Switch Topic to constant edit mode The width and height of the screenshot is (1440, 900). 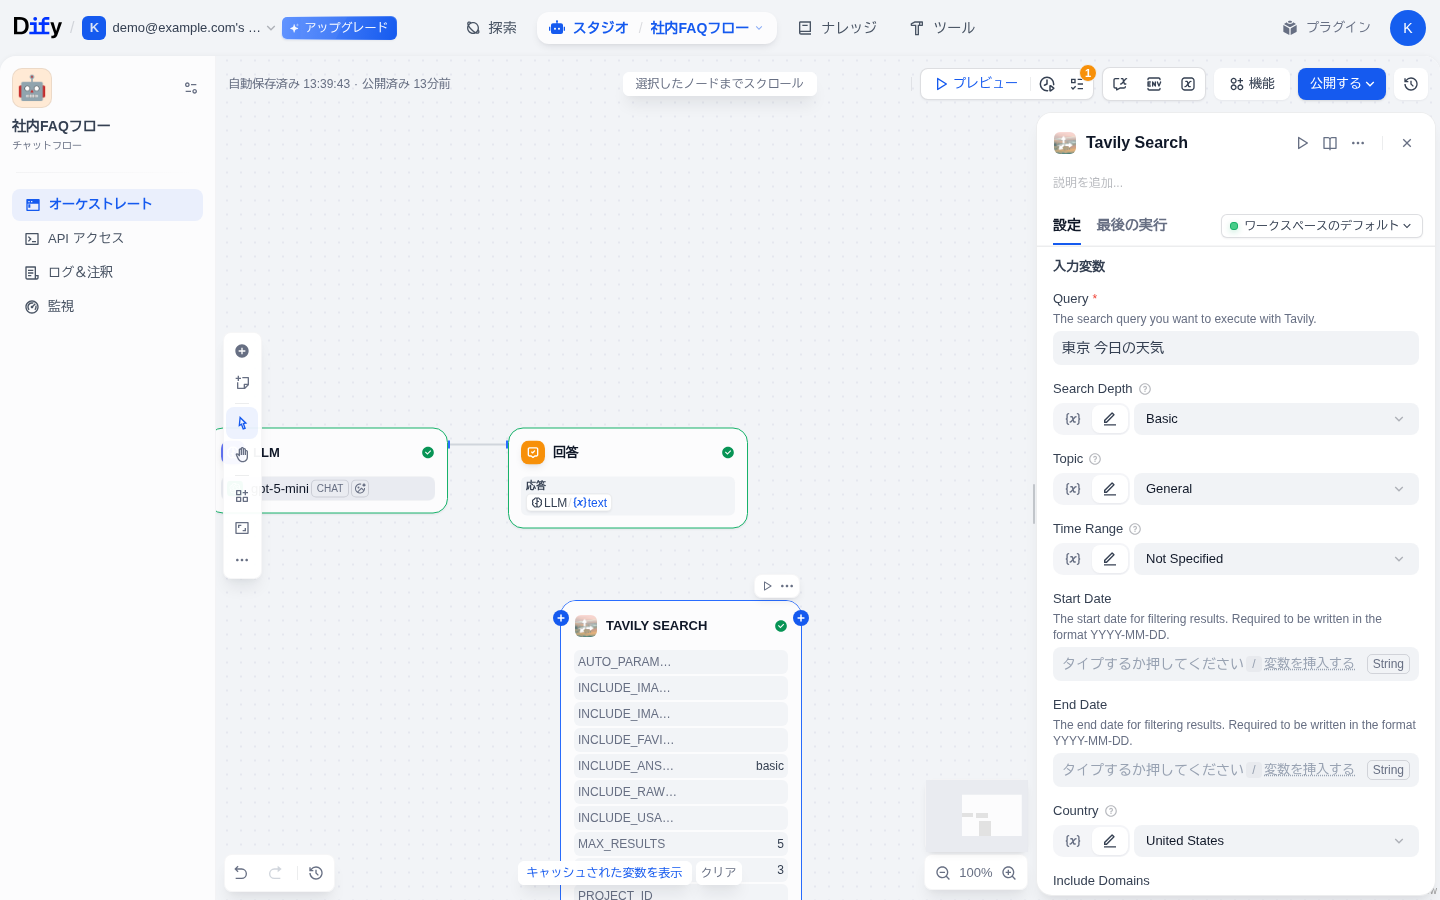coord(1110,489)
